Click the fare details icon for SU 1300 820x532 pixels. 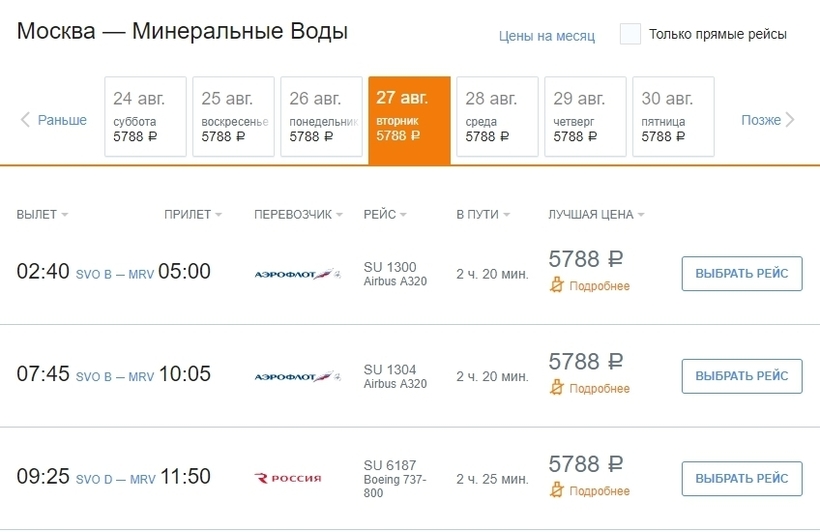(557, 286)
